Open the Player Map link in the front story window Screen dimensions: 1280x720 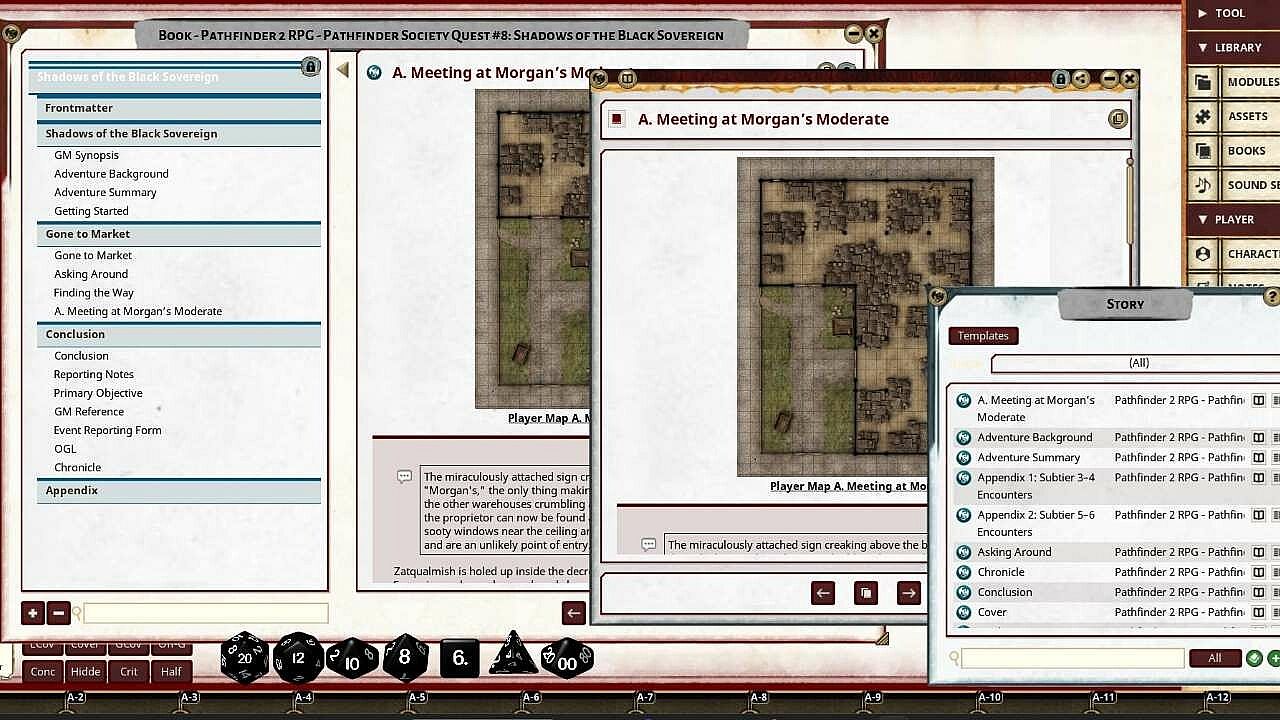click(x=849, y=486)
